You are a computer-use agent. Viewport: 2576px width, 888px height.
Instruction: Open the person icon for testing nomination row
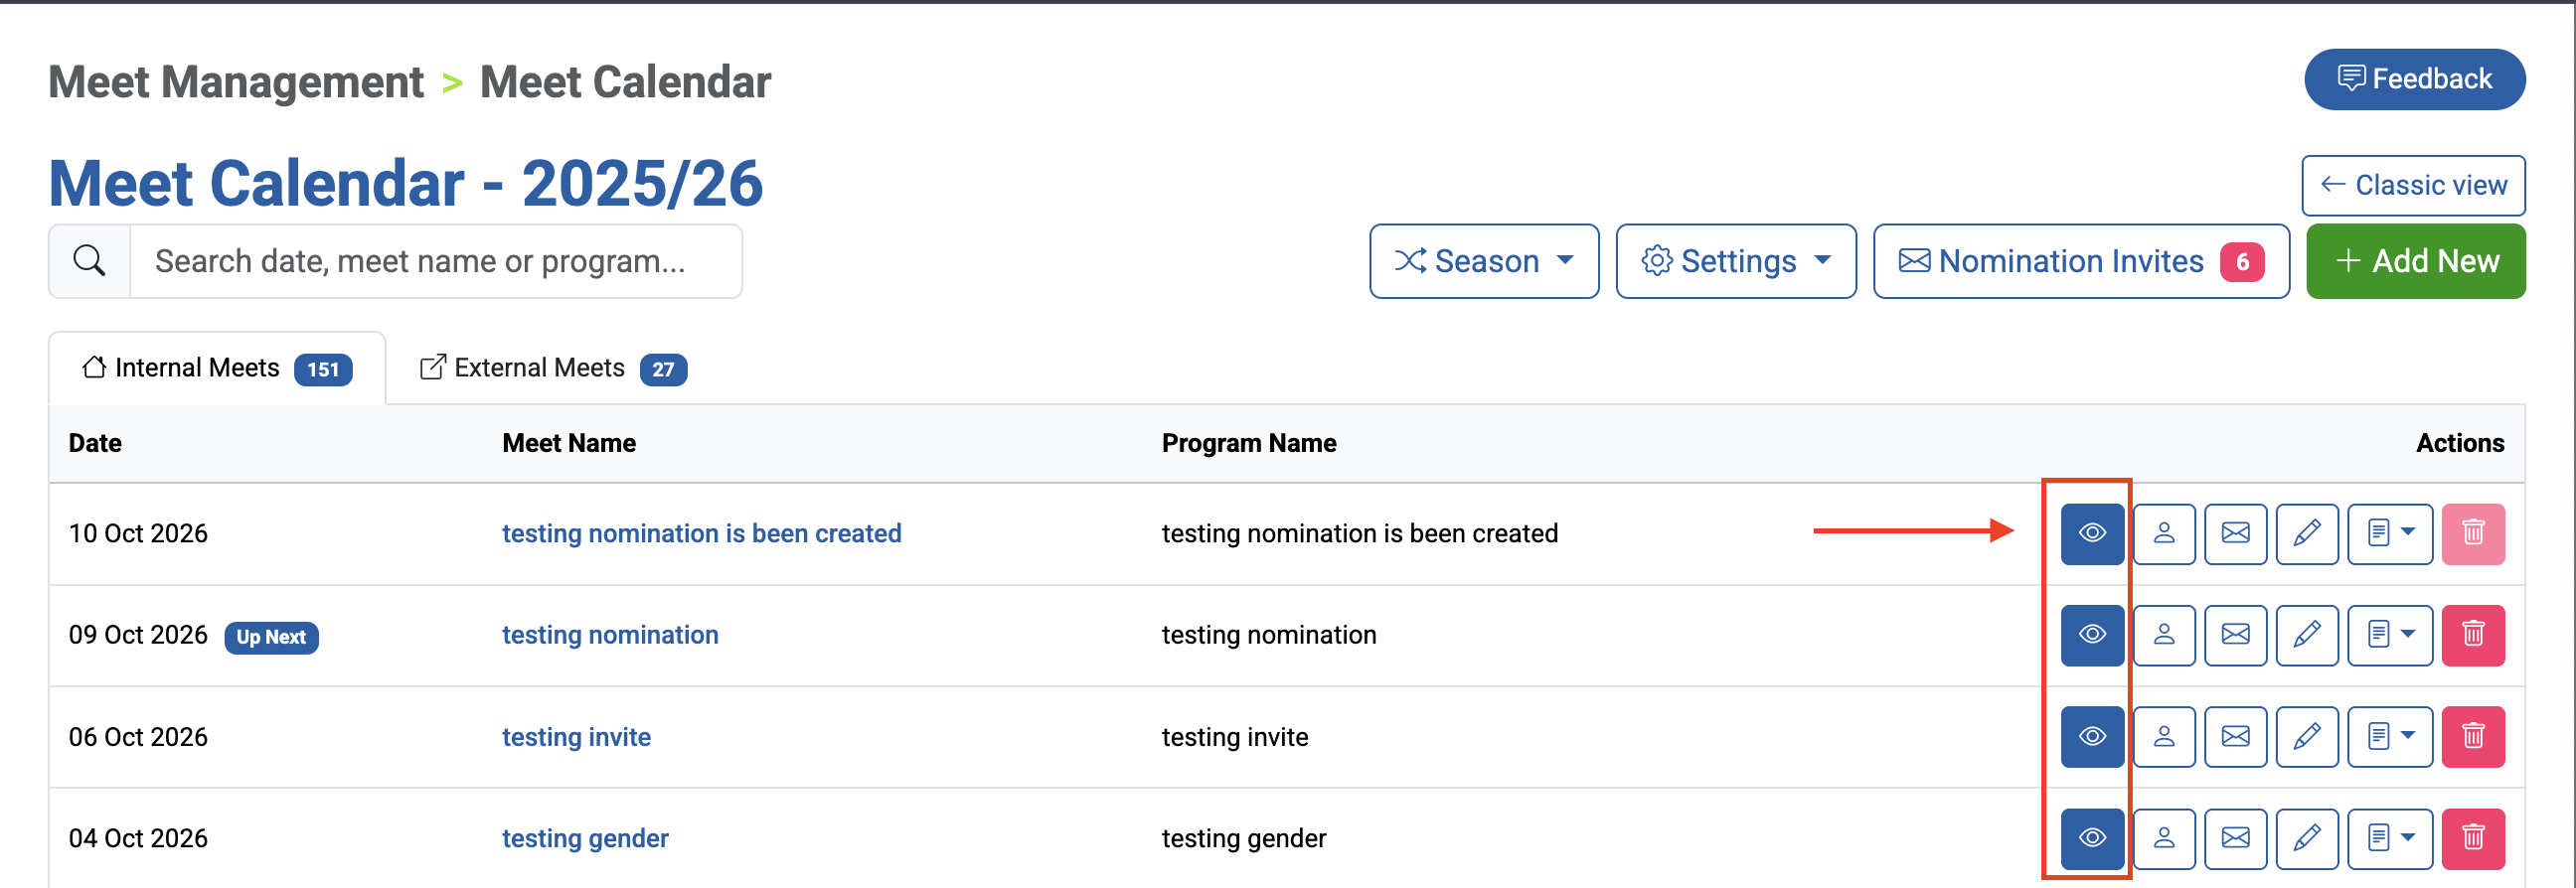tap(2164, 635)
